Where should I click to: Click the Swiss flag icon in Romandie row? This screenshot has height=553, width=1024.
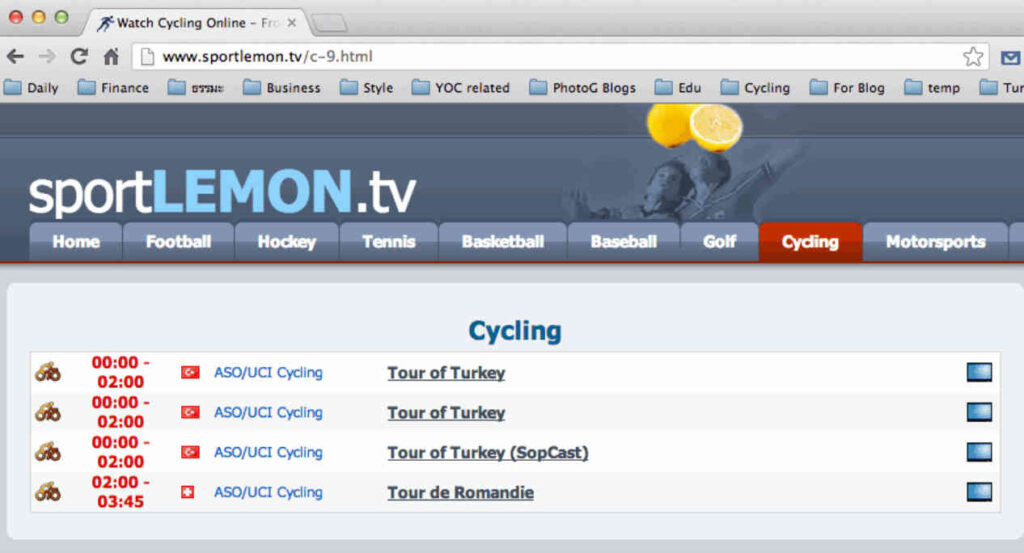187,492
